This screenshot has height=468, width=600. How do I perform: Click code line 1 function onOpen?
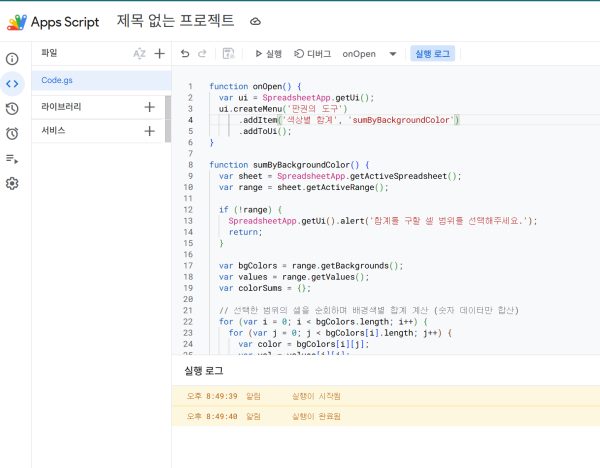[255, 86]
